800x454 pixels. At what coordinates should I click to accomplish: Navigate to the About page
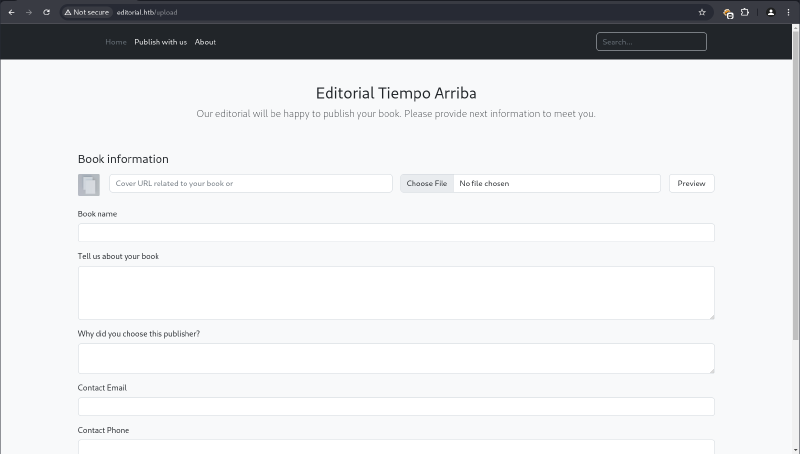205,42
